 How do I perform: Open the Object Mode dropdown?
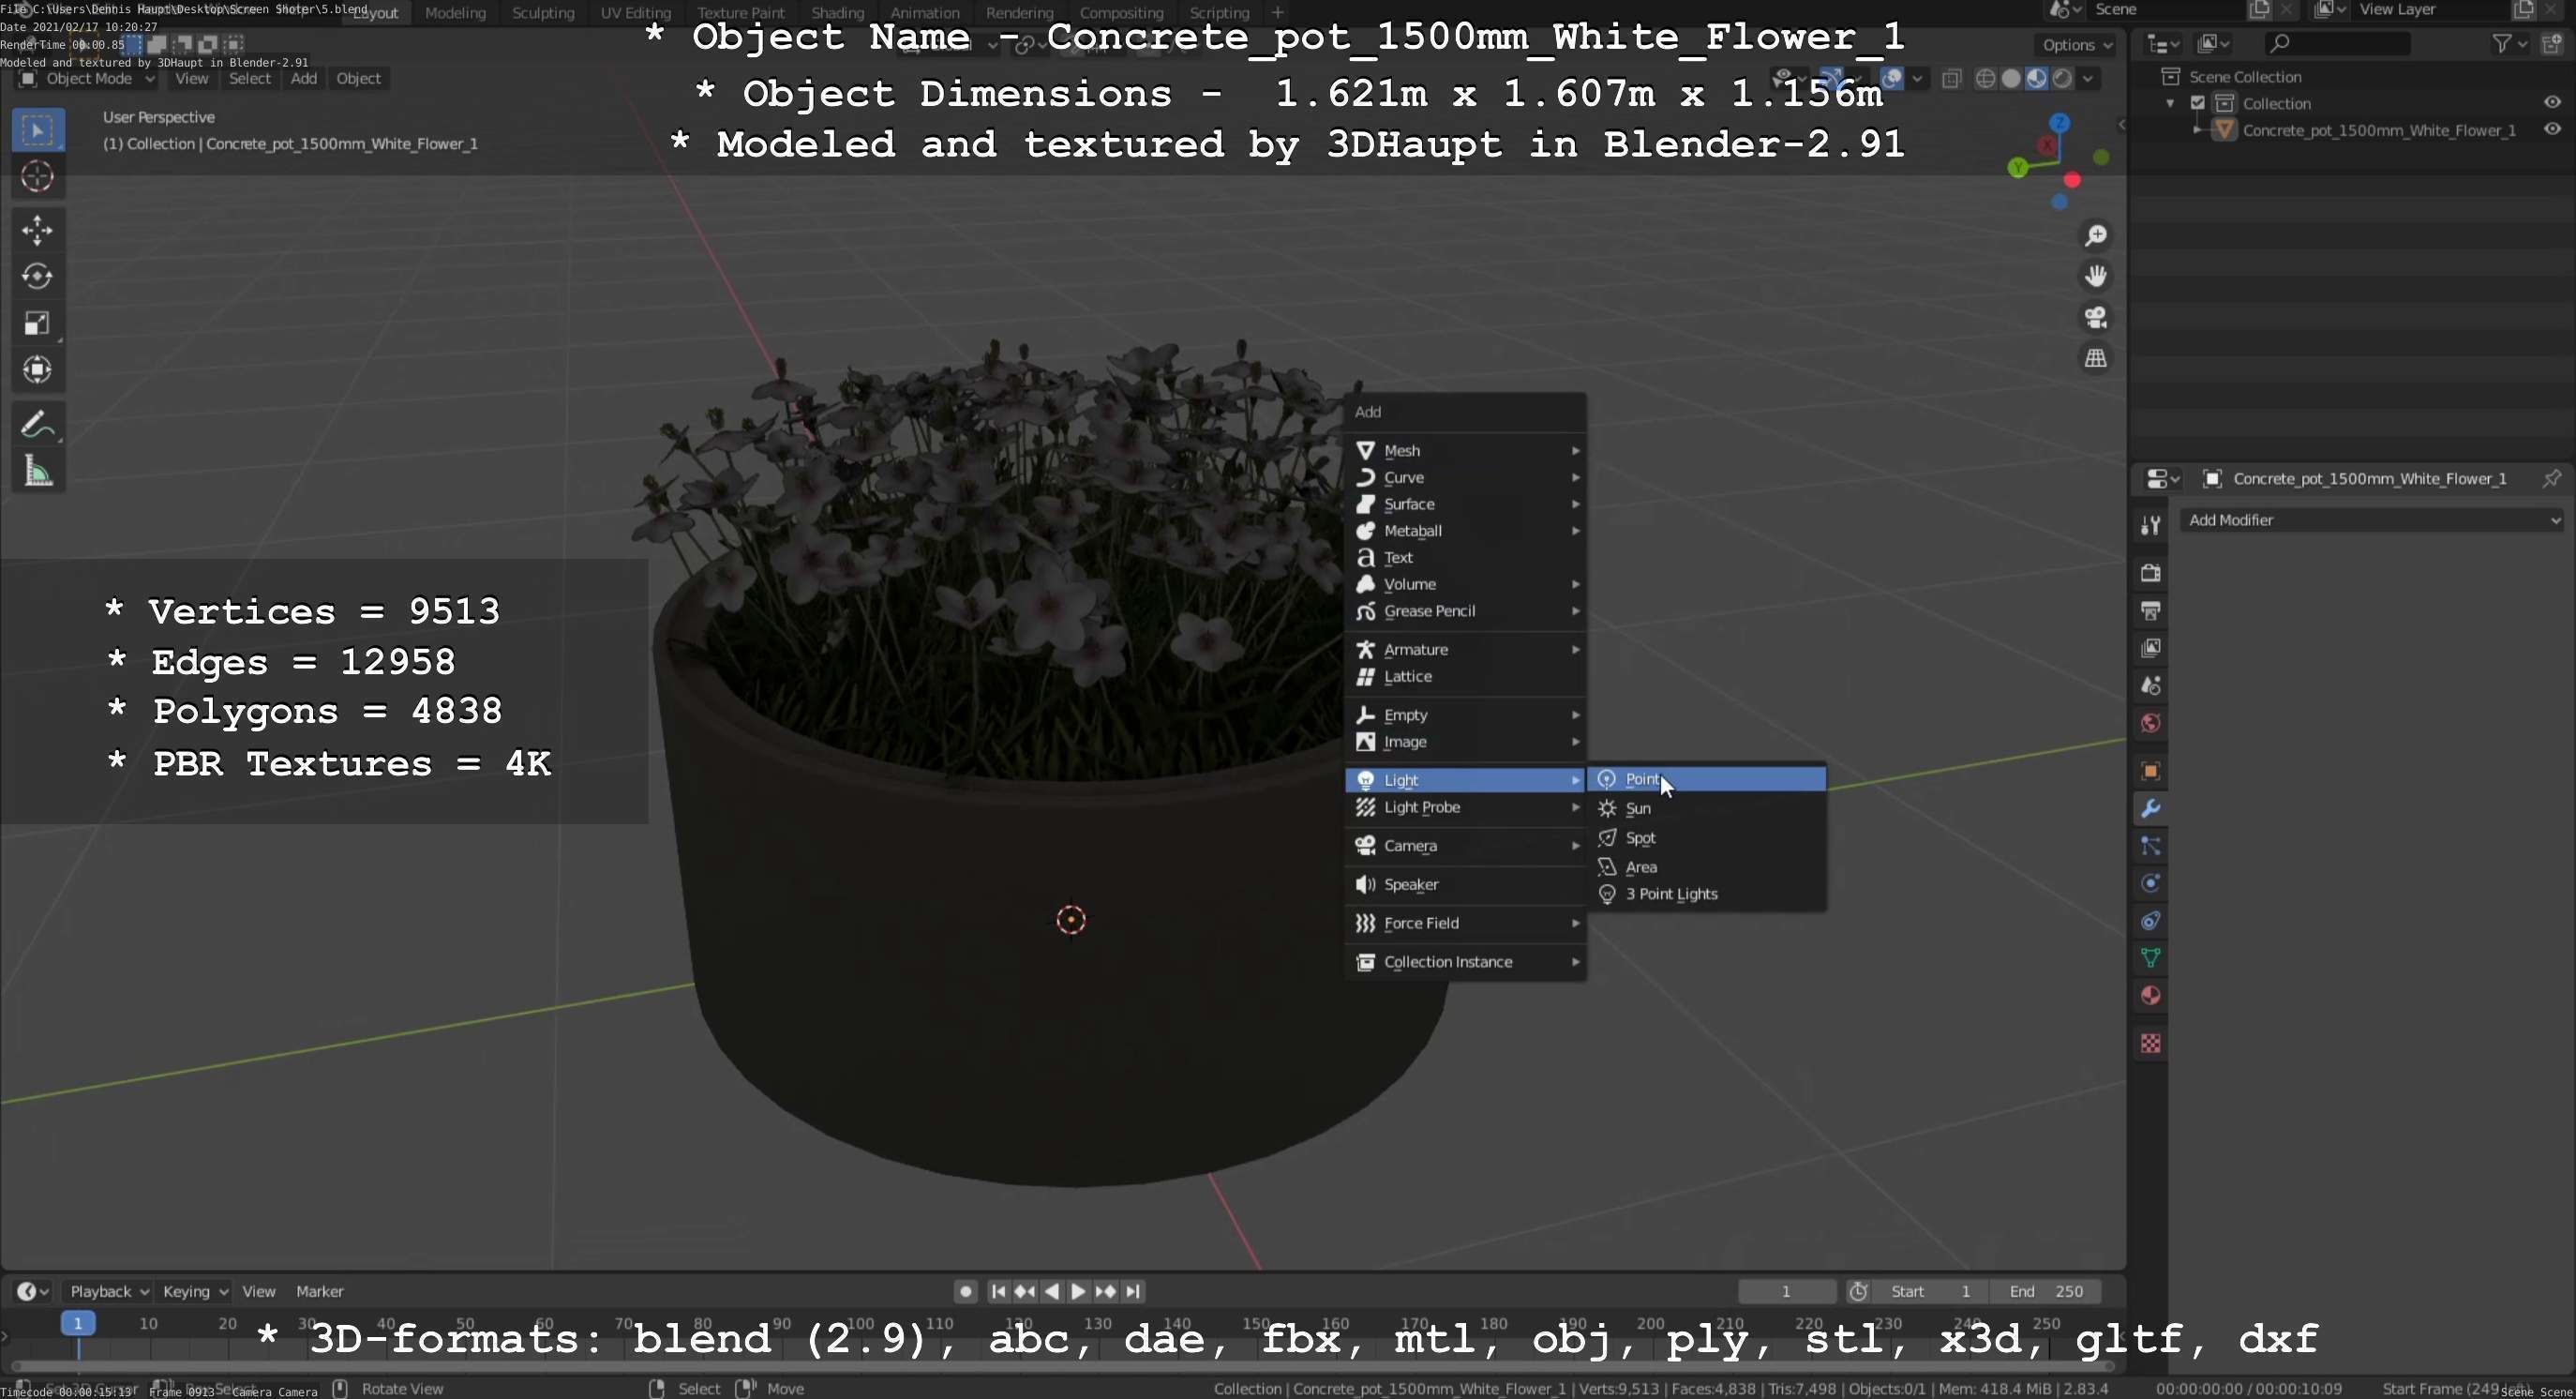(x=87, y=79)
